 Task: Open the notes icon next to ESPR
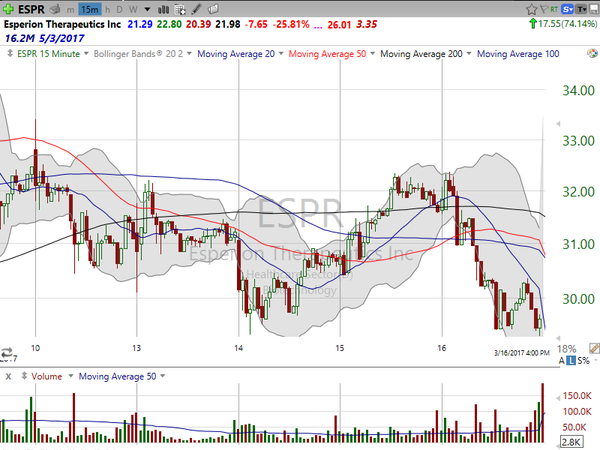point(55,9)
